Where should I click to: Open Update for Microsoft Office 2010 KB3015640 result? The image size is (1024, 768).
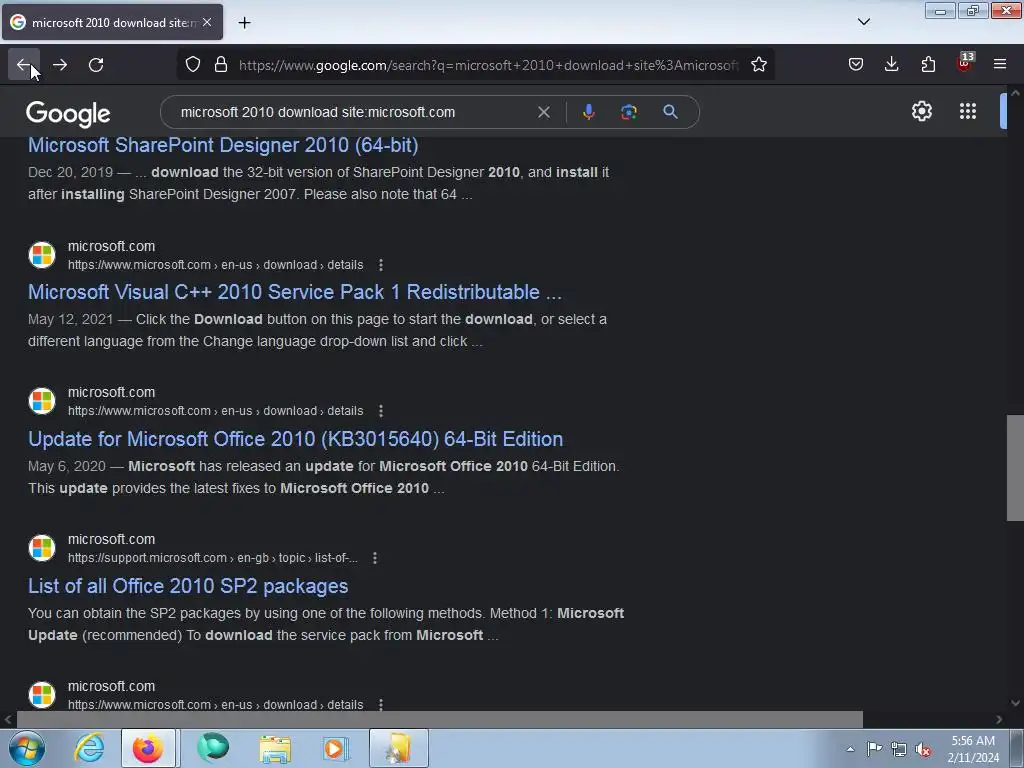295,439
